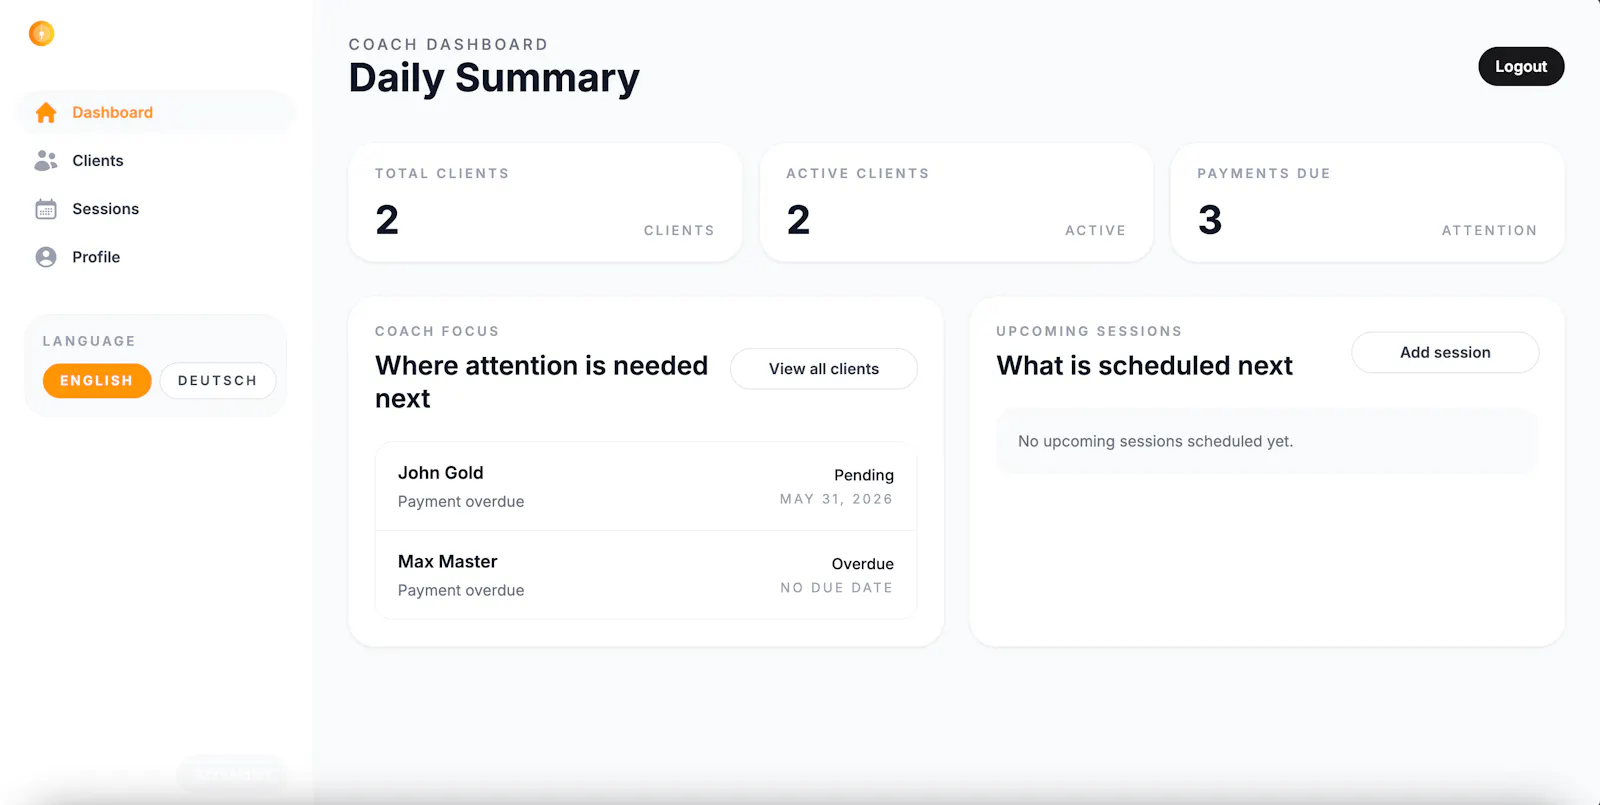Image resolution: width=1600 pixels, height=805 pixels.
Task: Switch language to Deutsch
Action: pos(218,381)
